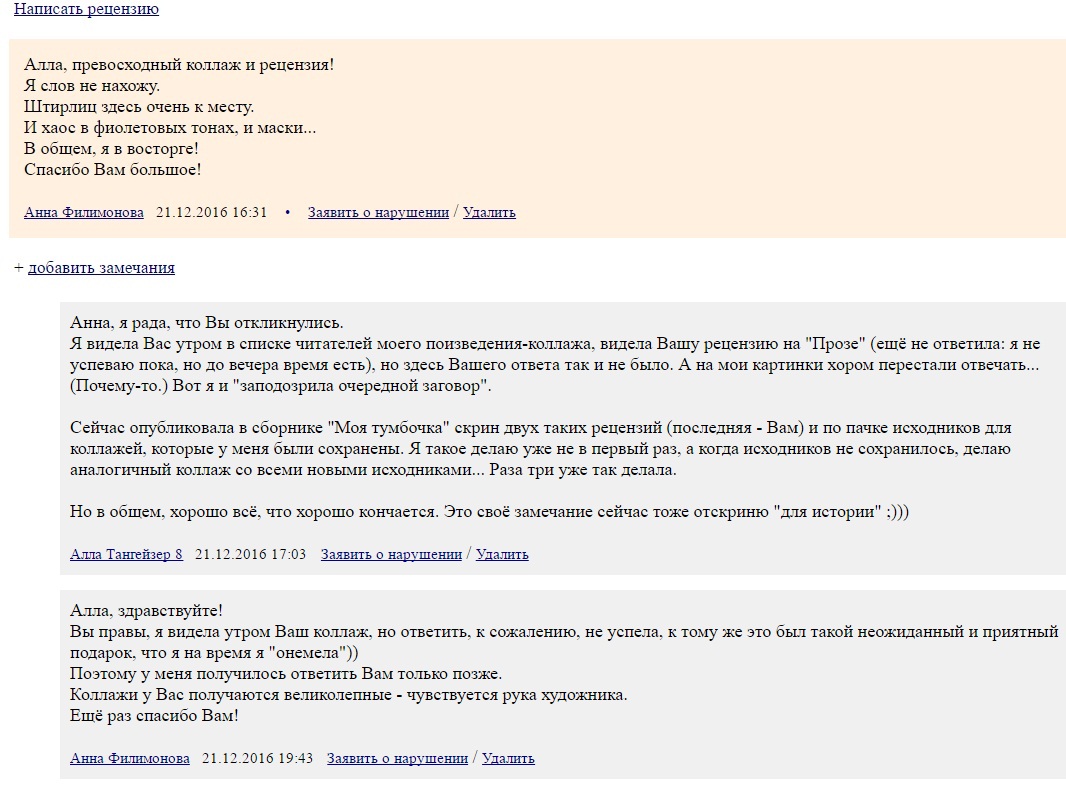Click the "добавить замечания" link
1066x788 pixels.
click(x=101, y=268)
